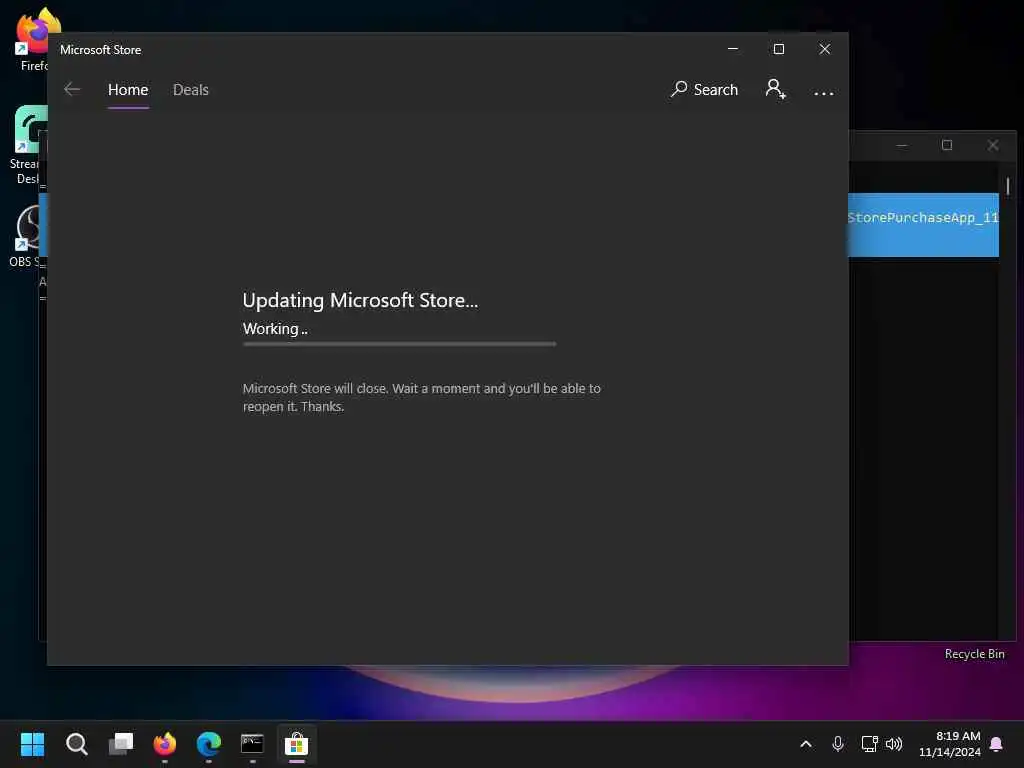Launch Microsoft Edge from the taskbar
This screenshot has width=1024, height=768.
209,744
